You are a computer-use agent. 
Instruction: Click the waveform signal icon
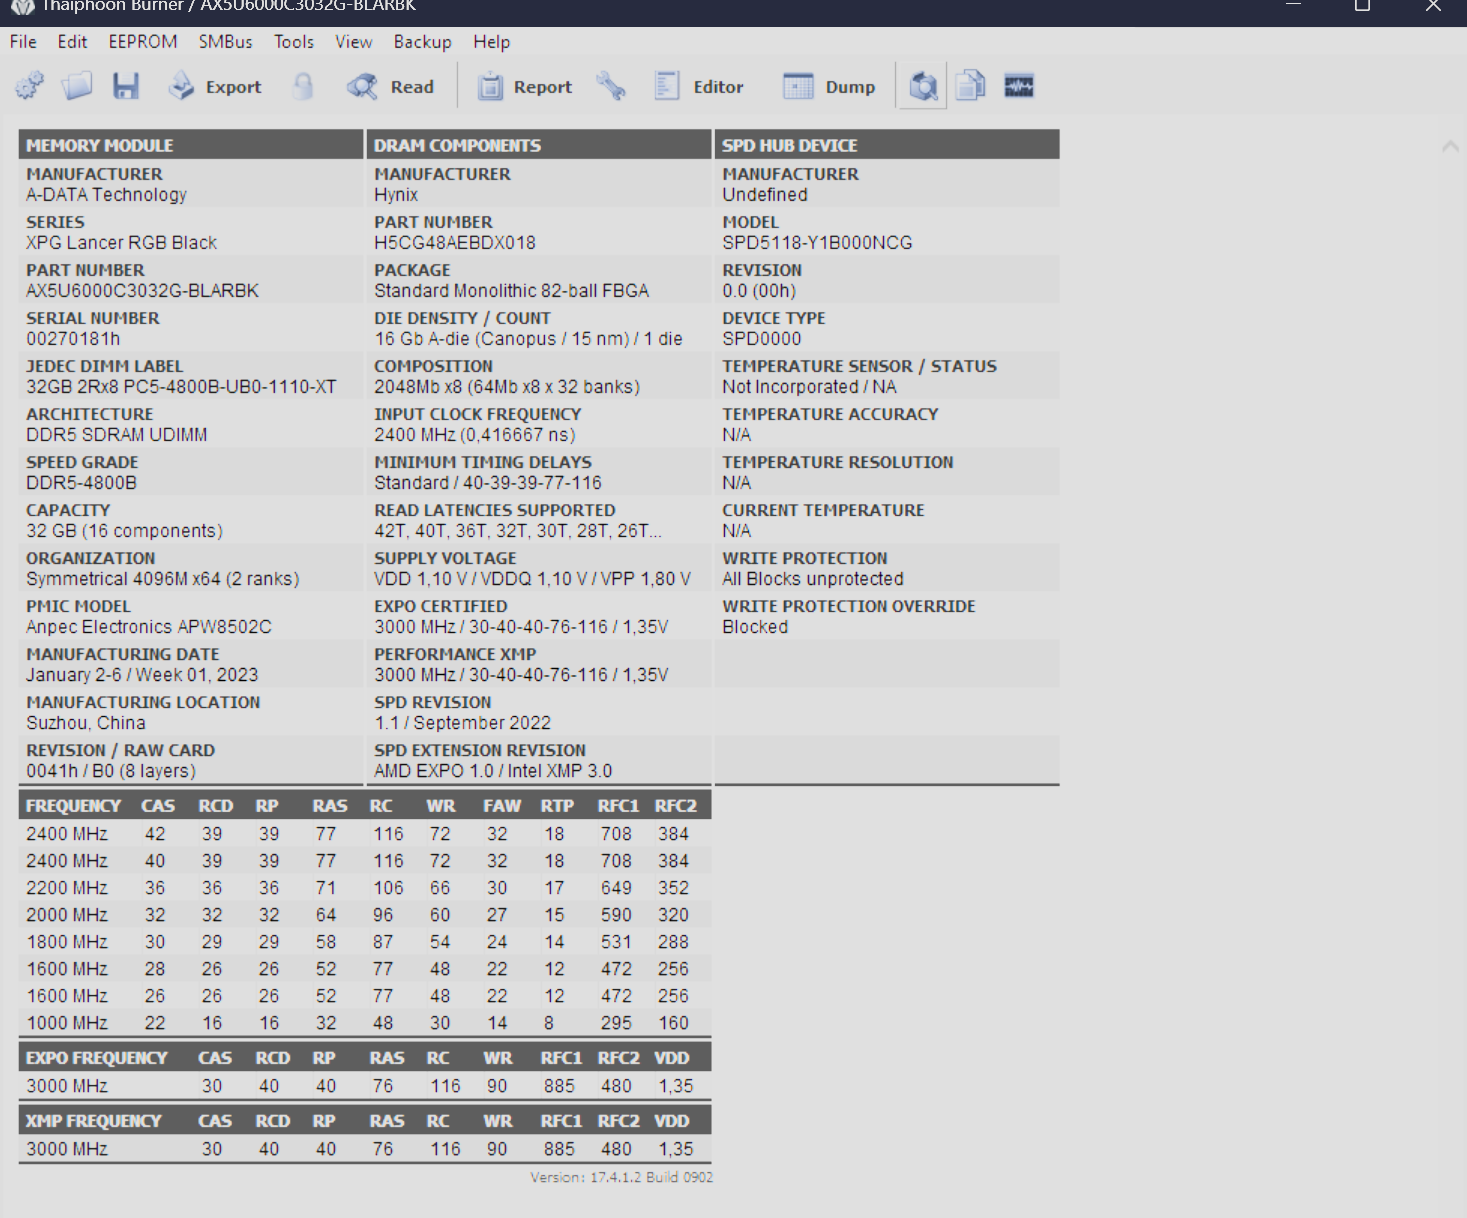tap(1019, 85)
